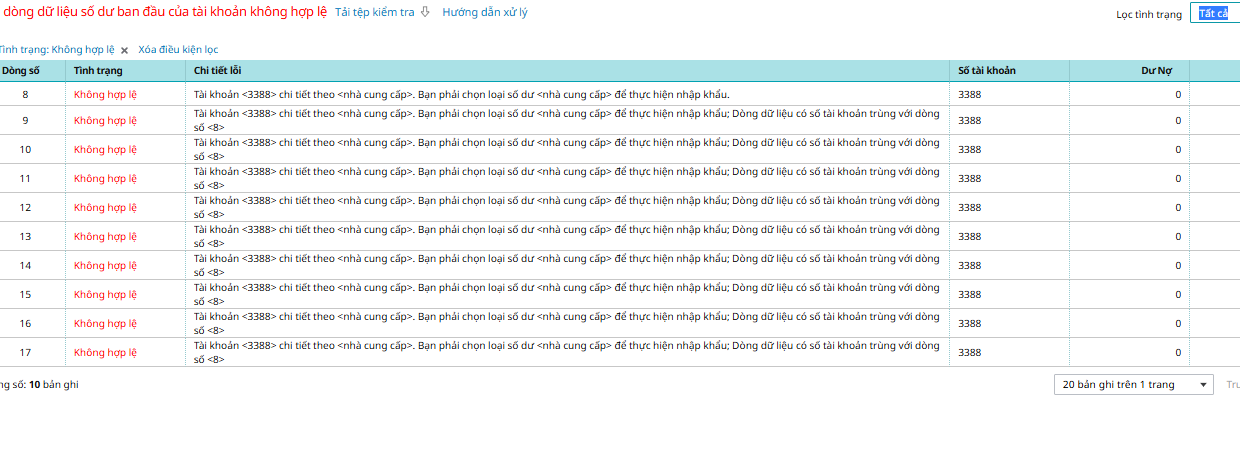The width and height of the screenshot is (1240, 460).
Task: Click the dropdown arrow of the page size selector
Action: click(x=1203, y=385)
